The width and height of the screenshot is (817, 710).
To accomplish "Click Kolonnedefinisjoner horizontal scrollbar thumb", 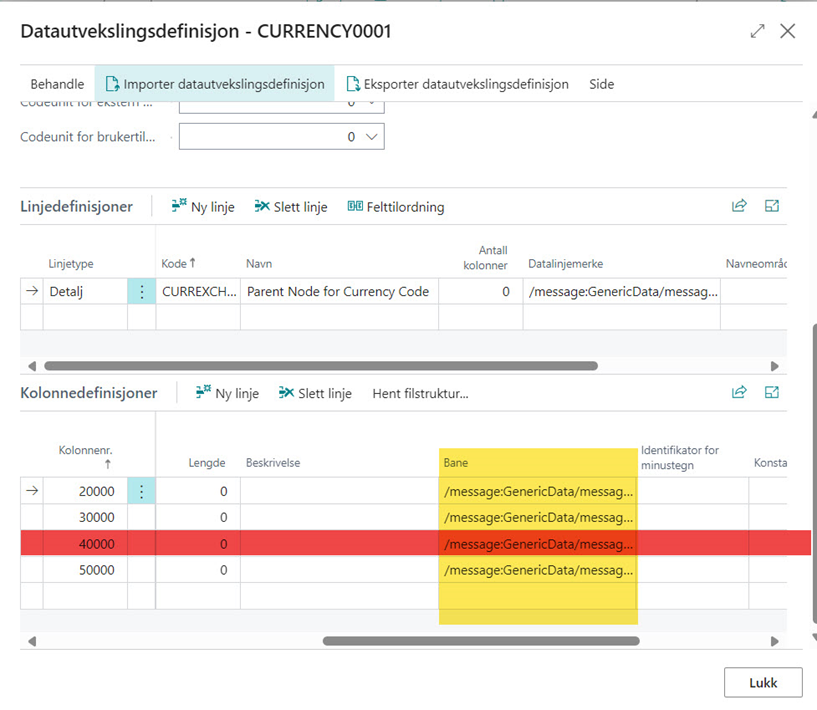I will point(481,641).
